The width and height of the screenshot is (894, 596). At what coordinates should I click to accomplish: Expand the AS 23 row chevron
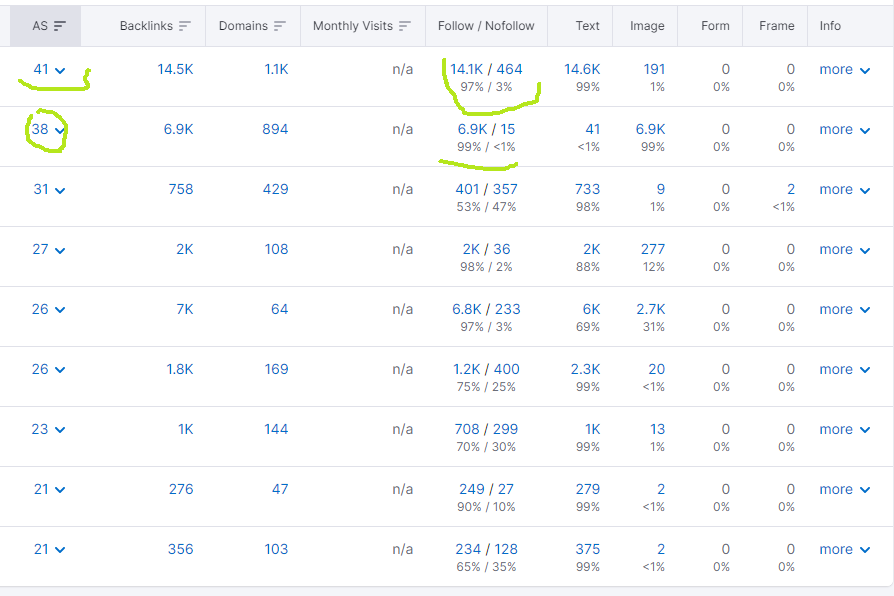60,431
